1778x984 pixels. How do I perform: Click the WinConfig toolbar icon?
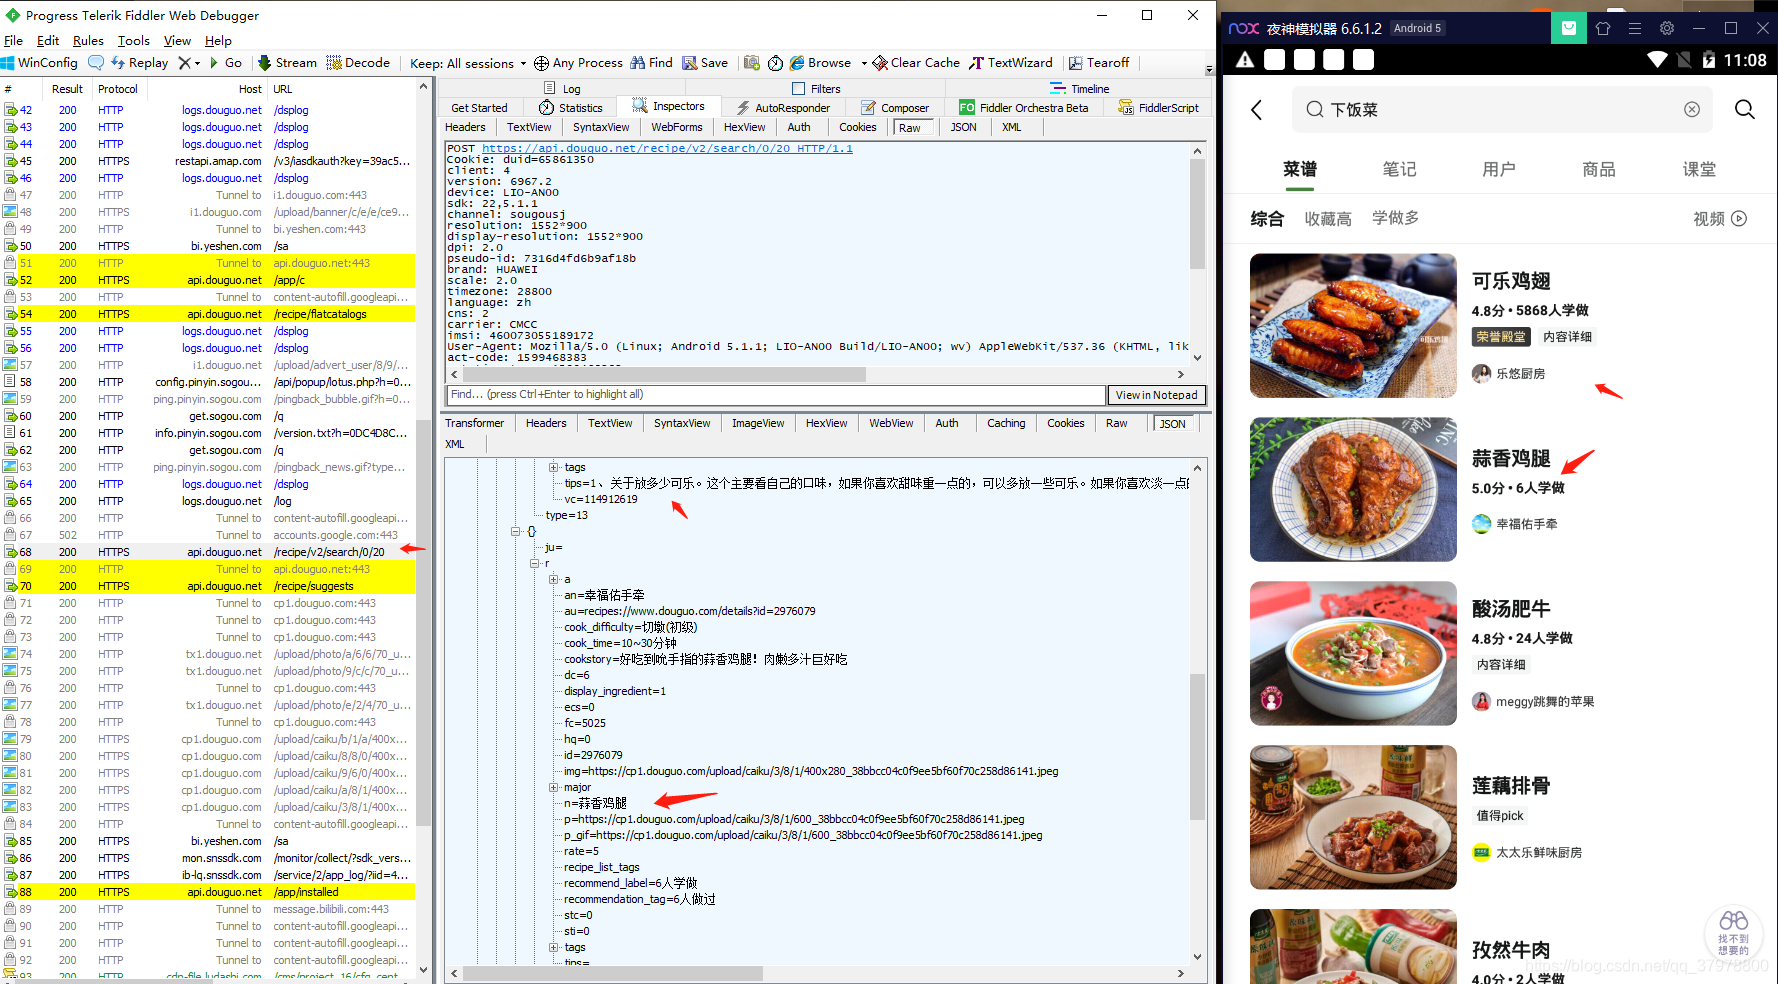click(x=8, y=63)
